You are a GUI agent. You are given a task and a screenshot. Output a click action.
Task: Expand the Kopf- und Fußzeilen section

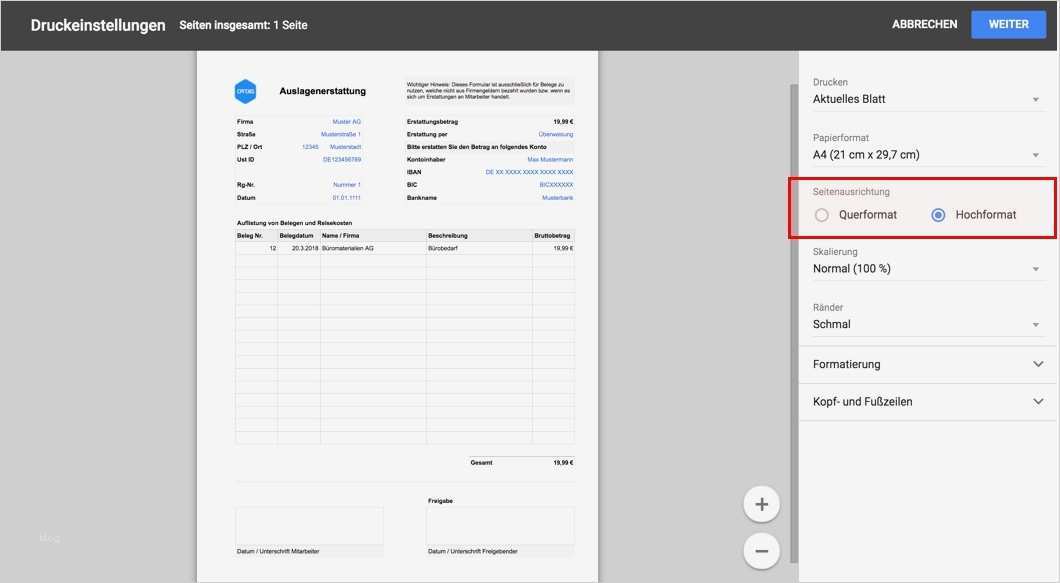tap(928, 402)
